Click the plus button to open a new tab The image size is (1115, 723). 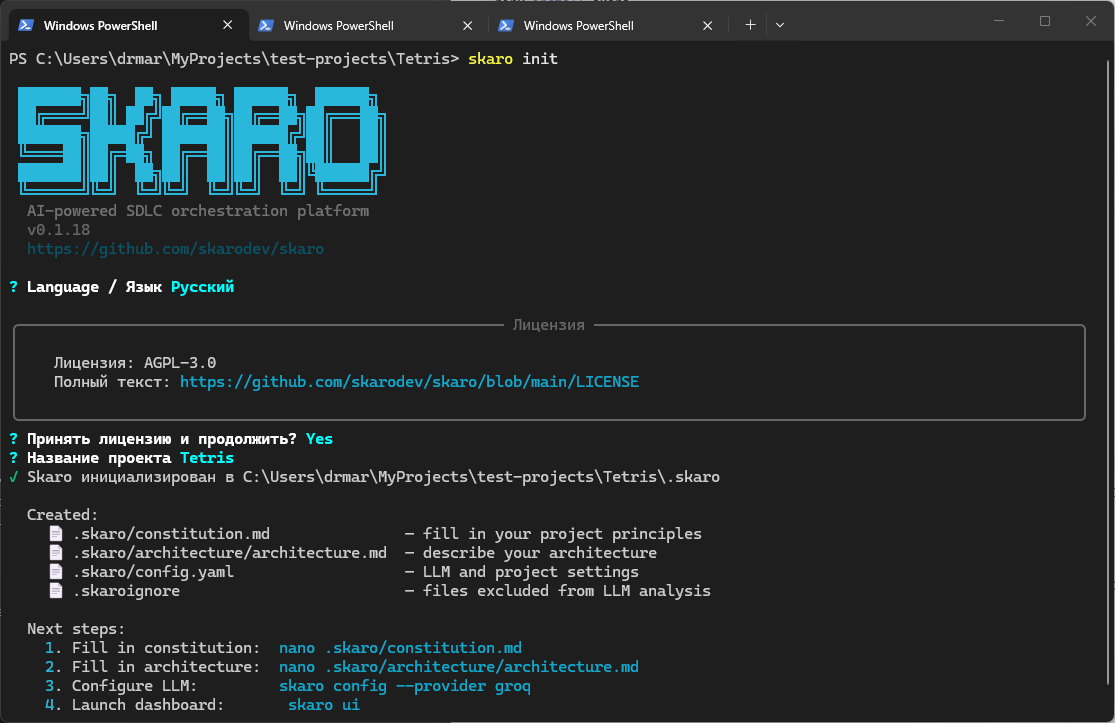749,24
